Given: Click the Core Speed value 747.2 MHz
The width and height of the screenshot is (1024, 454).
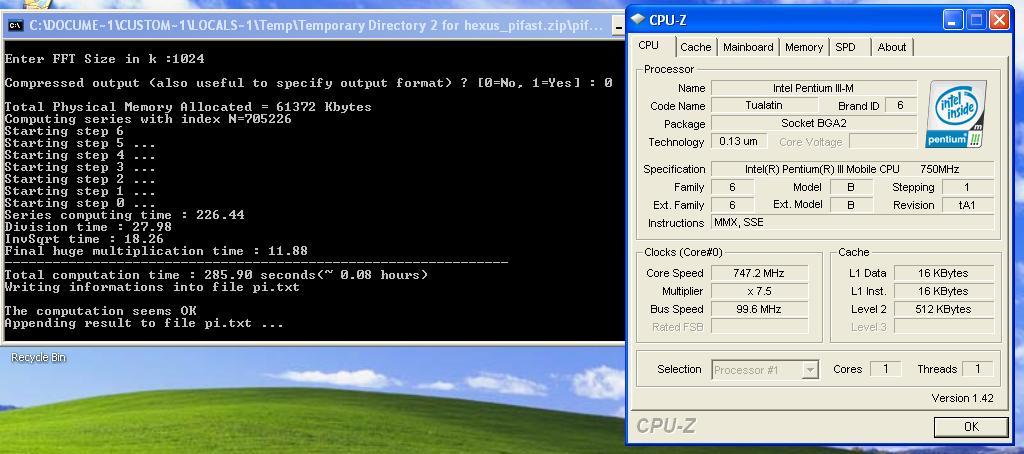Looking at the screenshot, I should pos(760,273).
